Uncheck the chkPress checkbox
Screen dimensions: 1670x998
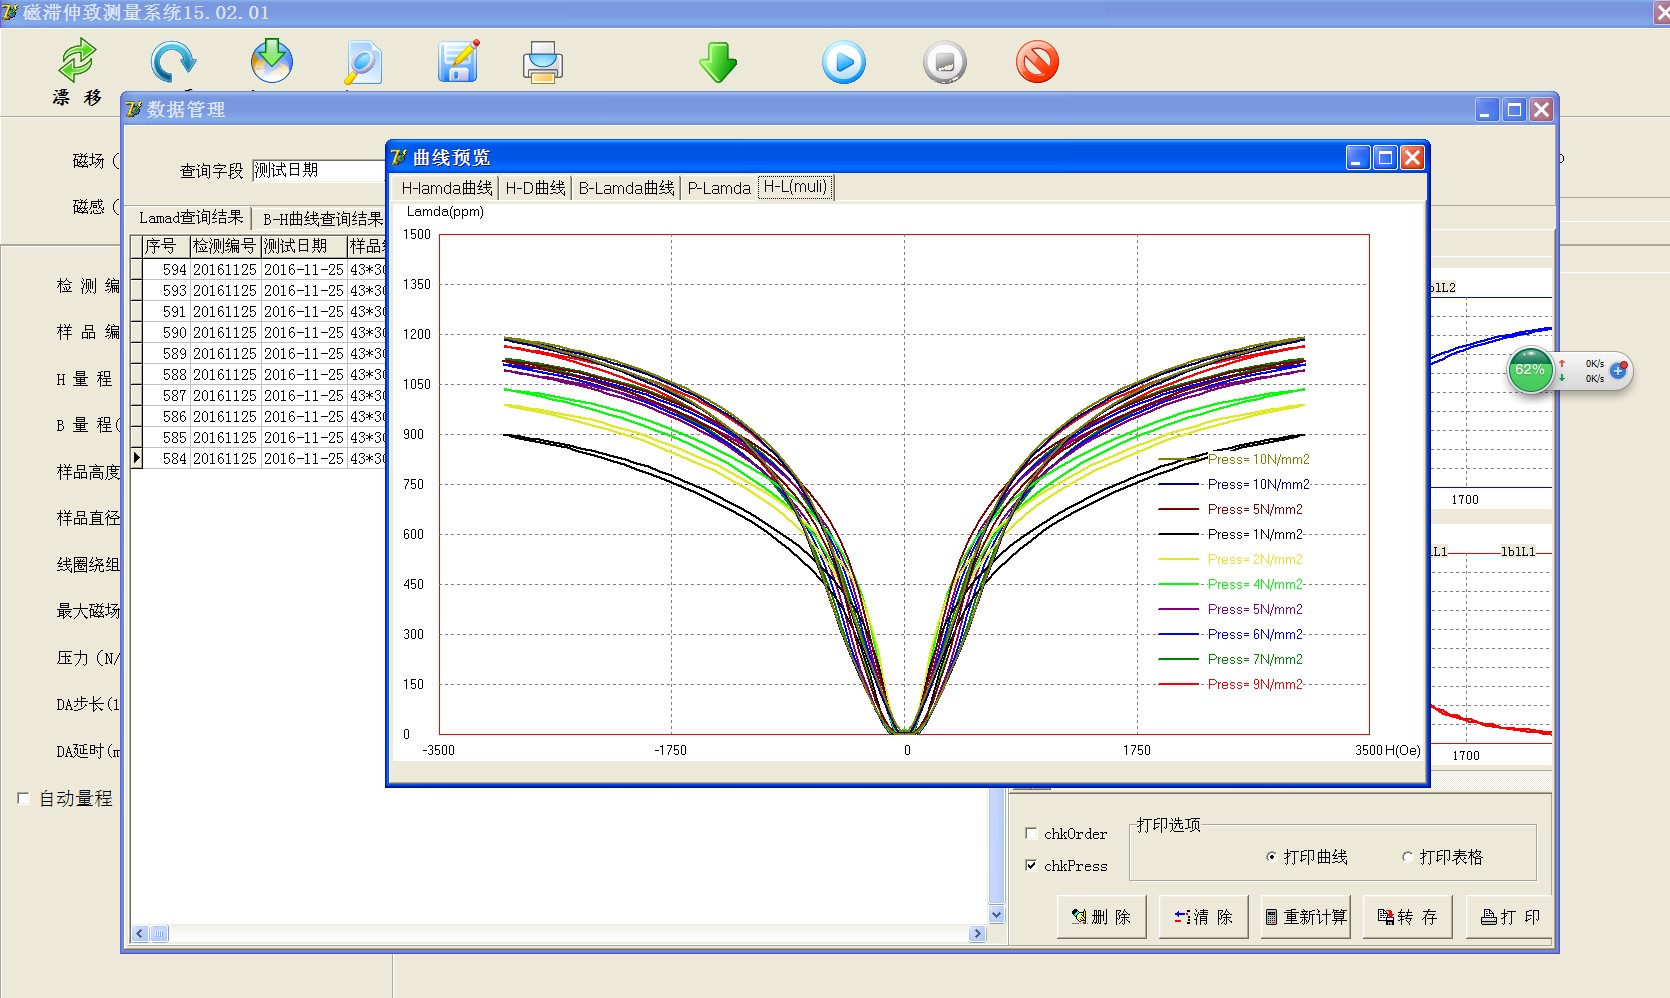1031,865
